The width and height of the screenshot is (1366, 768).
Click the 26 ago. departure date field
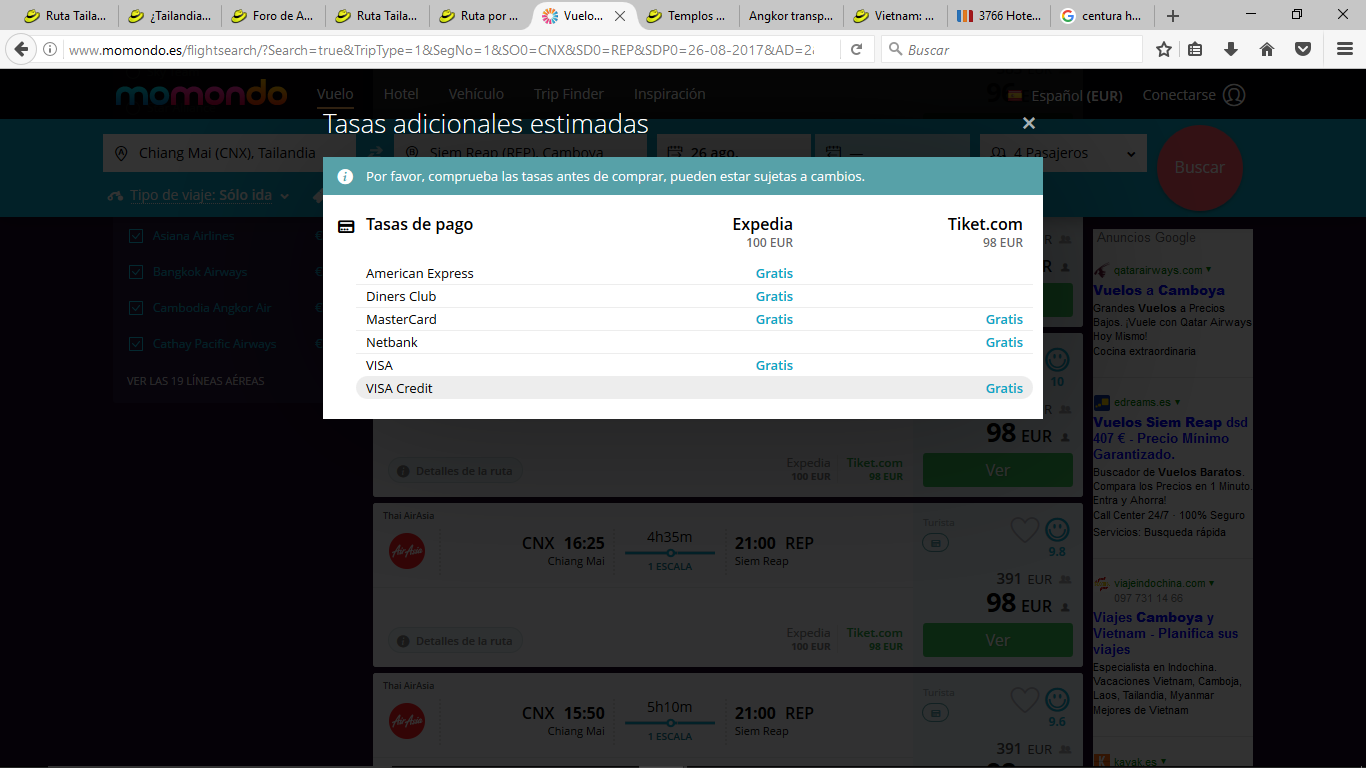click(733, 153)
